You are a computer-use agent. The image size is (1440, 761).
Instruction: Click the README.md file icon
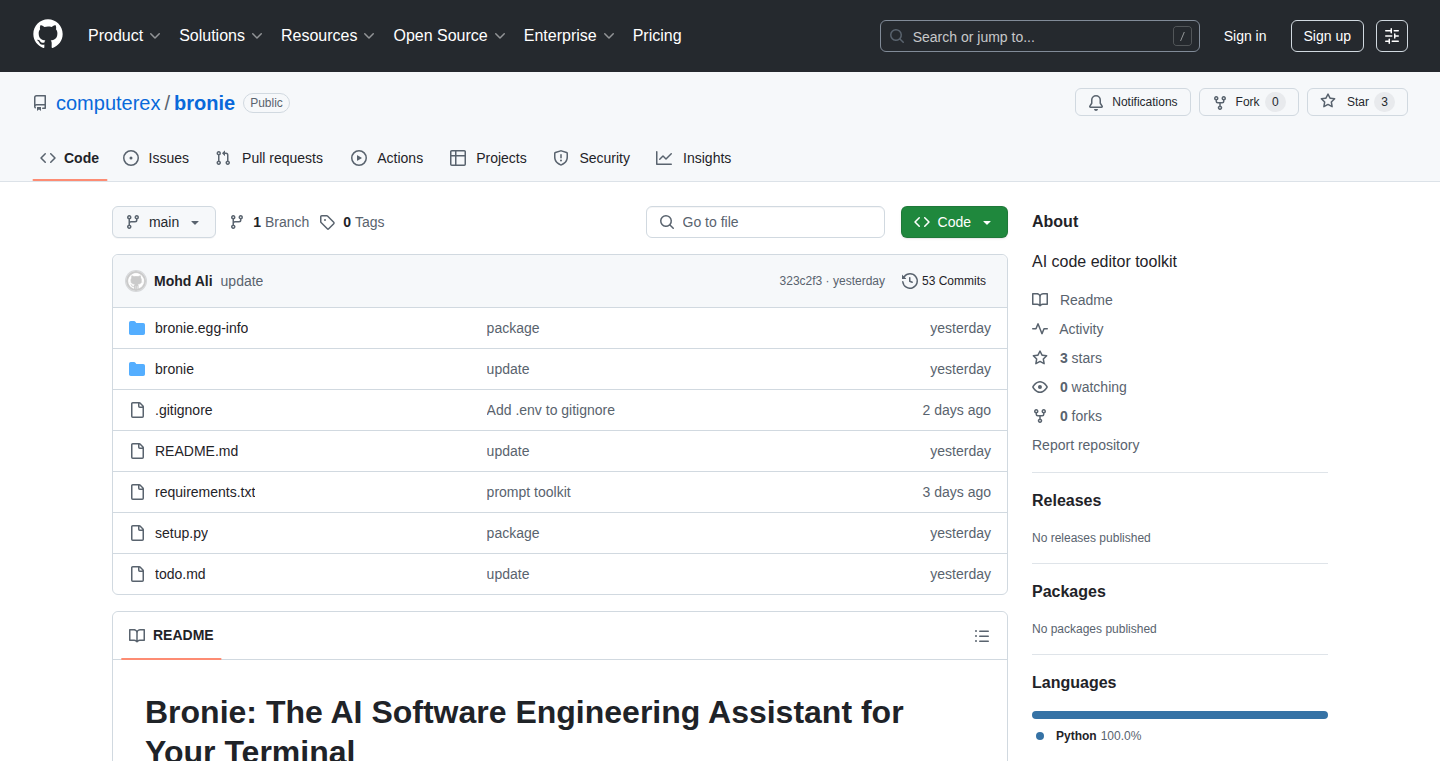[137, 451]
